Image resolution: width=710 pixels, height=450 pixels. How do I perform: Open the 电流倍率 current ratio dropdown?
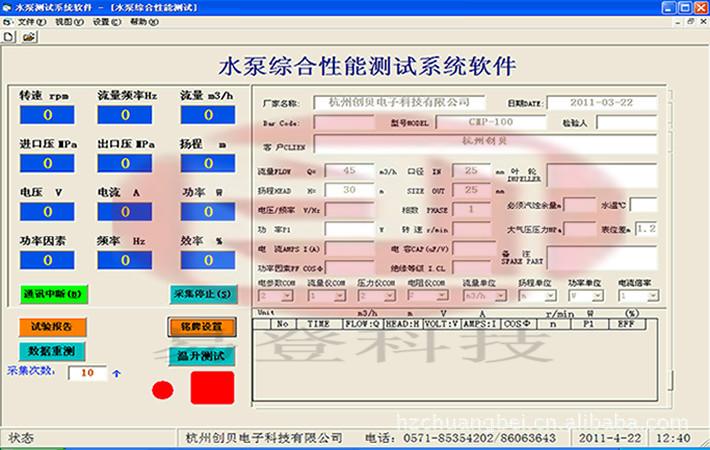(x=652, y=296)
